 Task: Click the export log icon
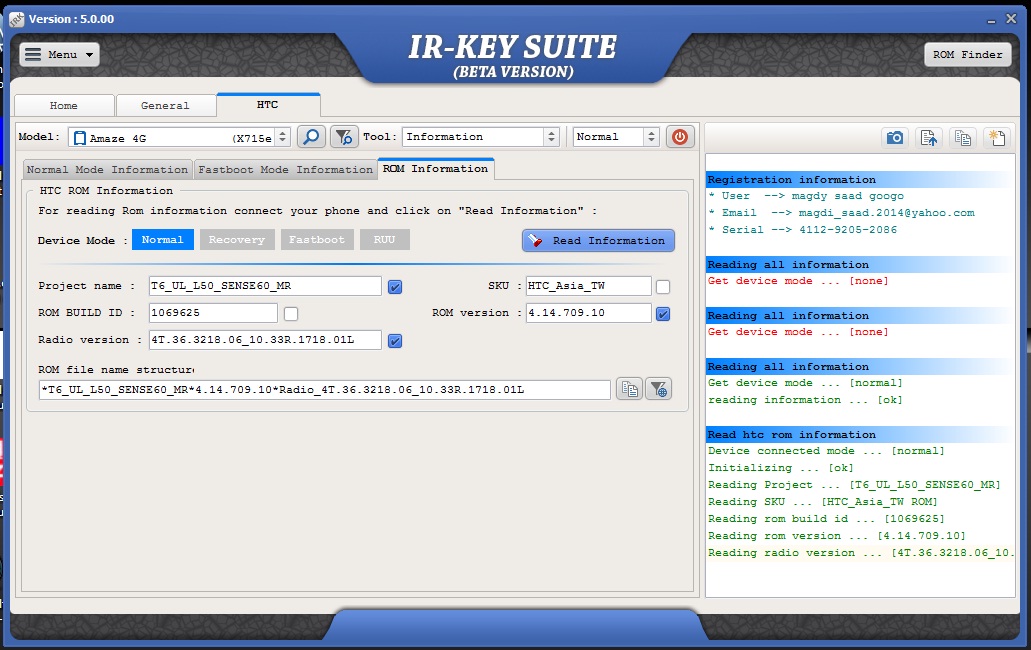point(928,137)
